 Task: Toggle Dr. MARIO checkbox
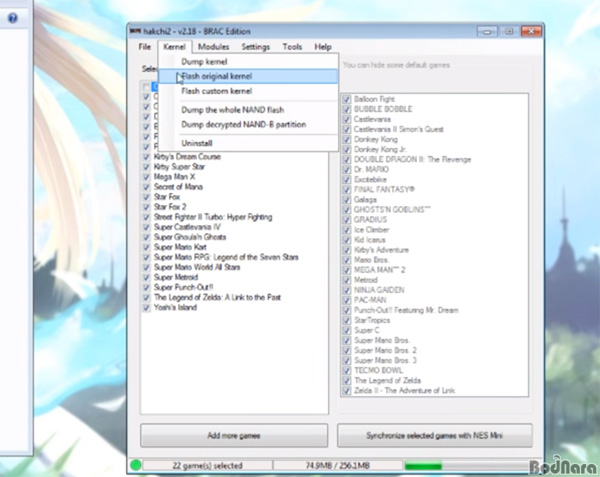[x=347, y=169]
